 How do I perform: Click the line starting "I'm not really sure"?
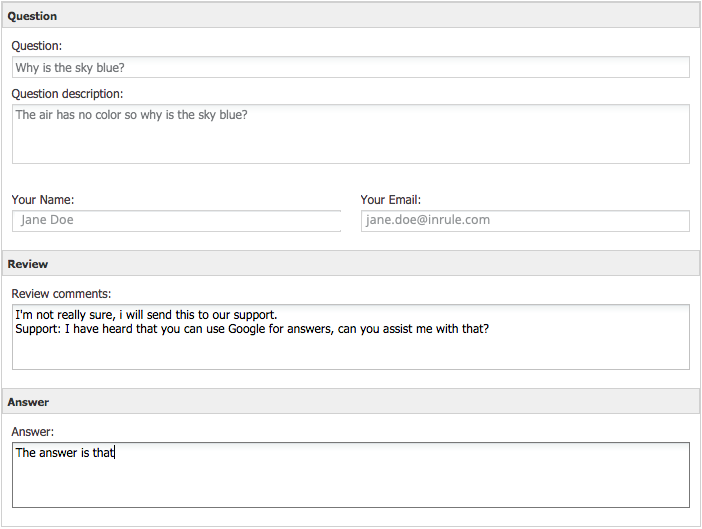(x=145, y=315)
